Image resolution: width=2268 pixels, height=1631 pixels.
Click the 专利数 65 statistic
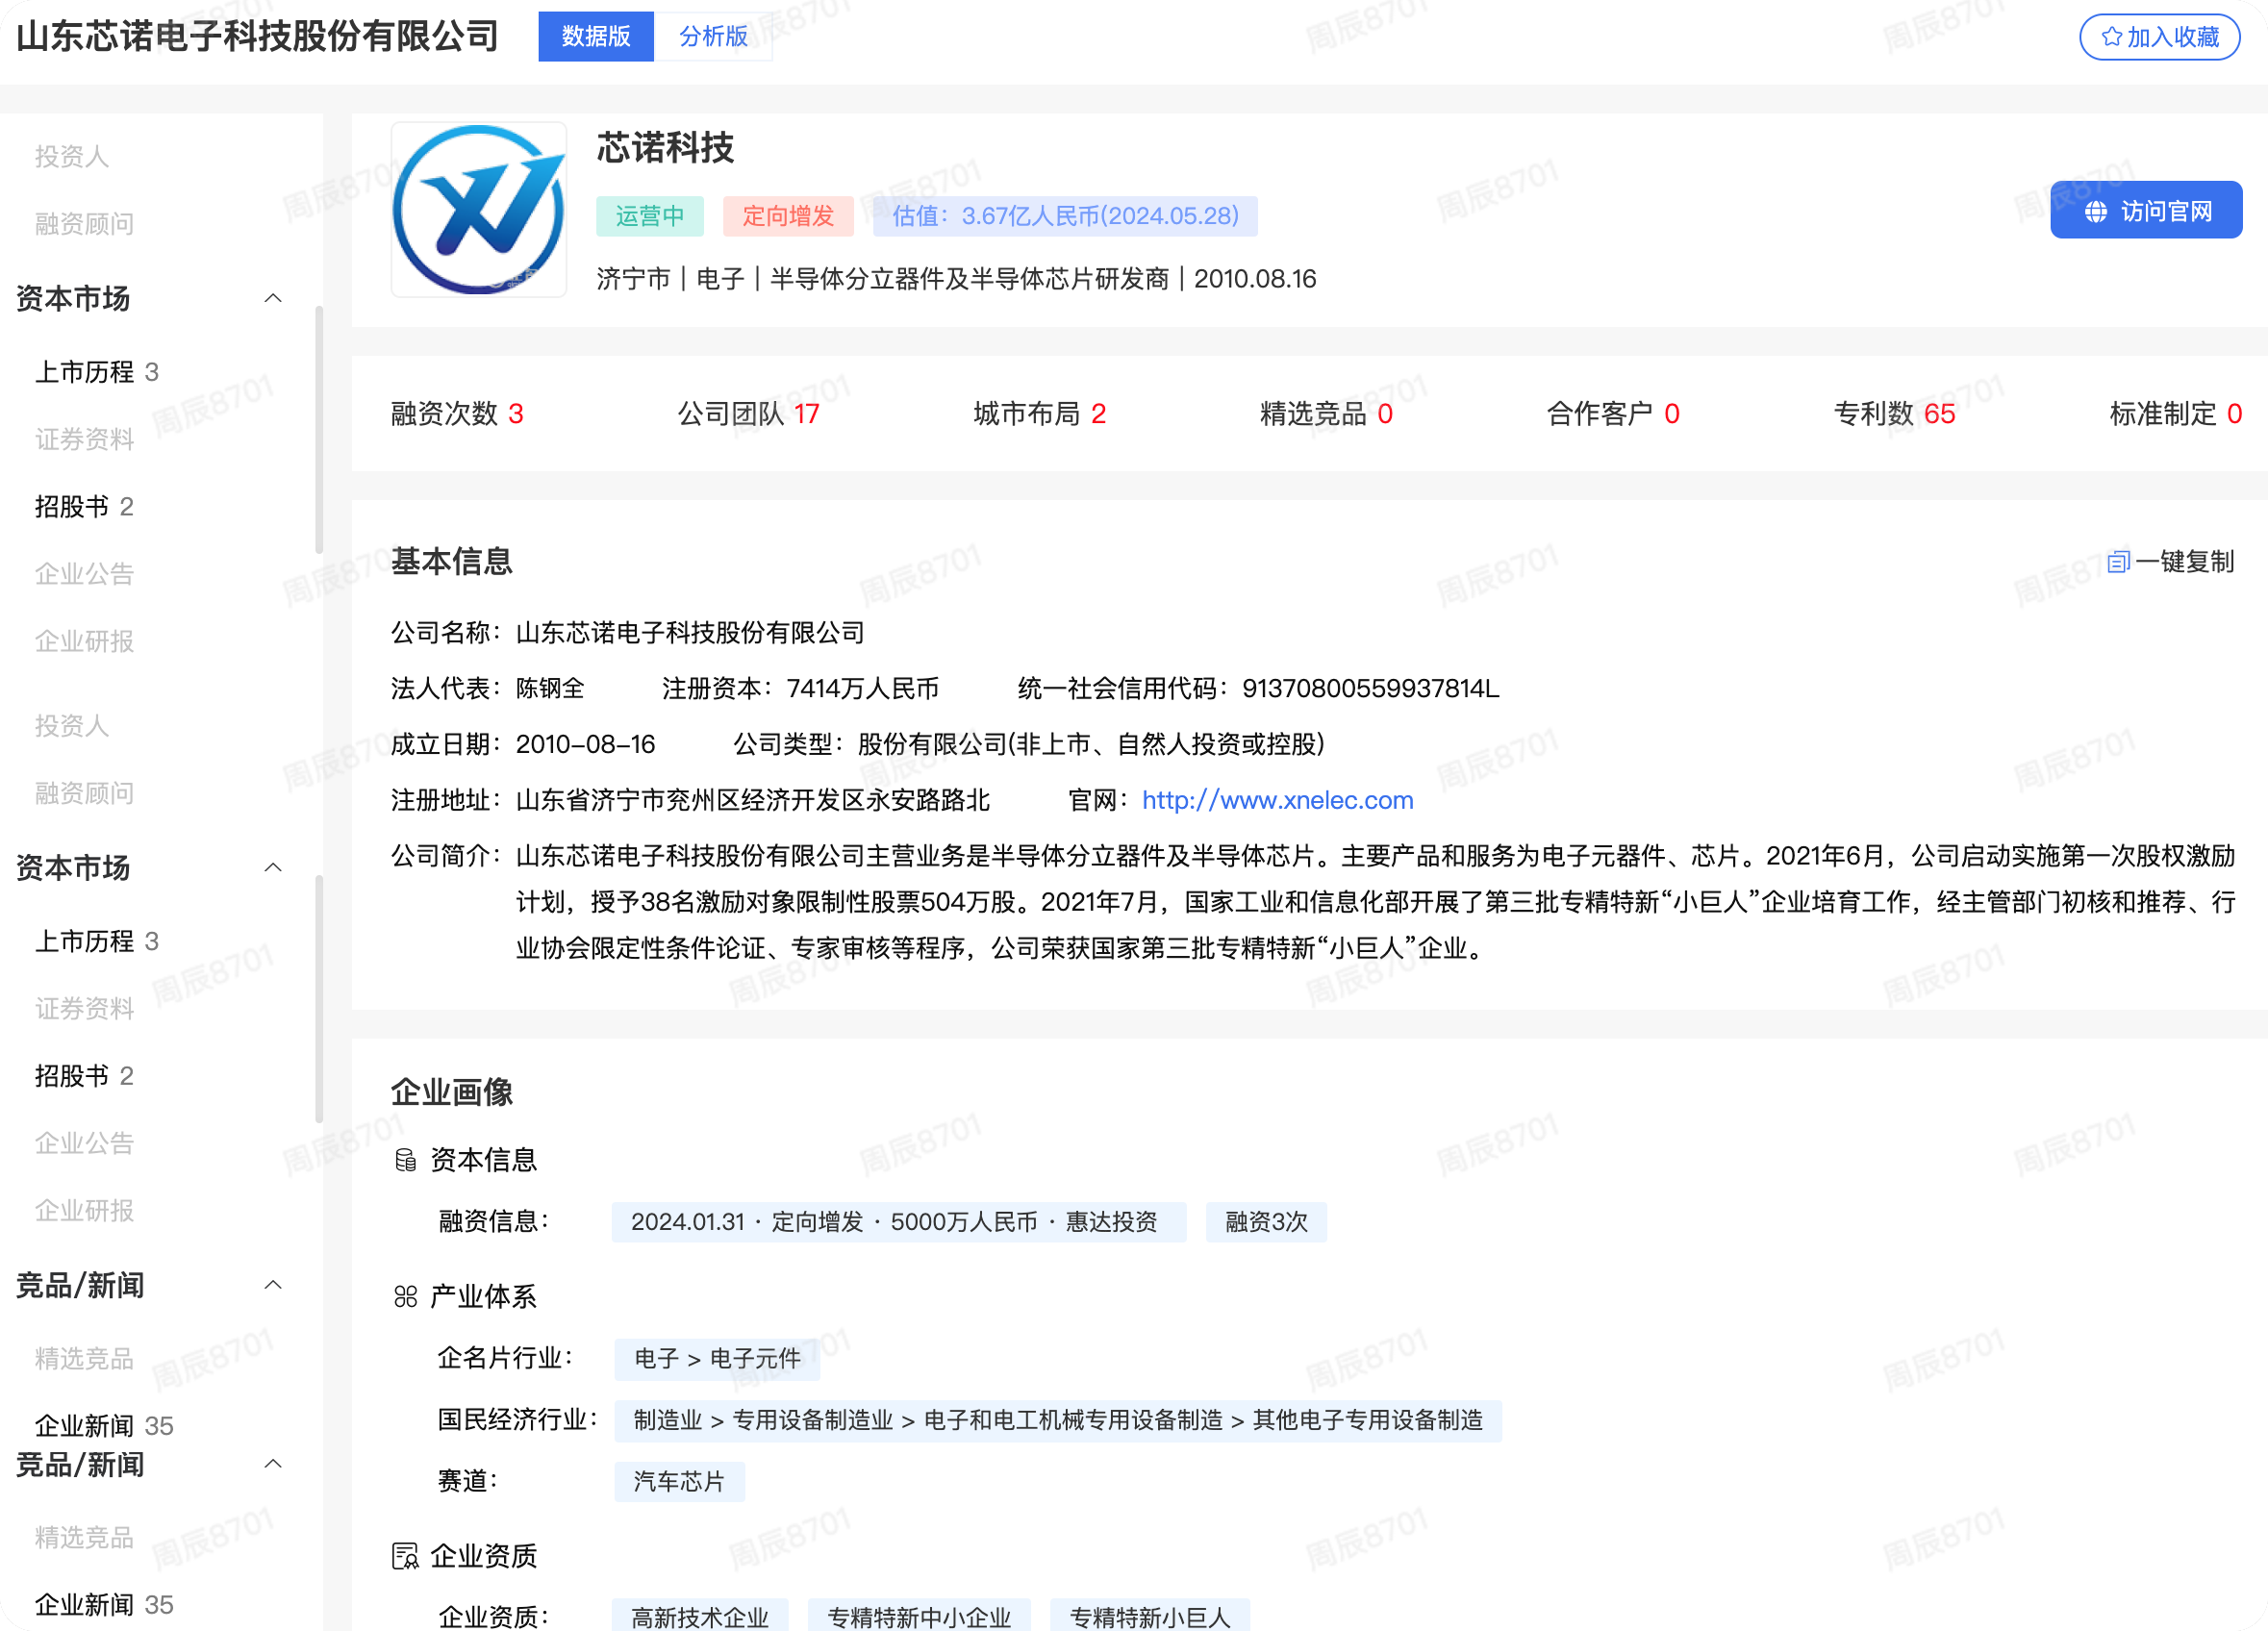point(1893,414)
